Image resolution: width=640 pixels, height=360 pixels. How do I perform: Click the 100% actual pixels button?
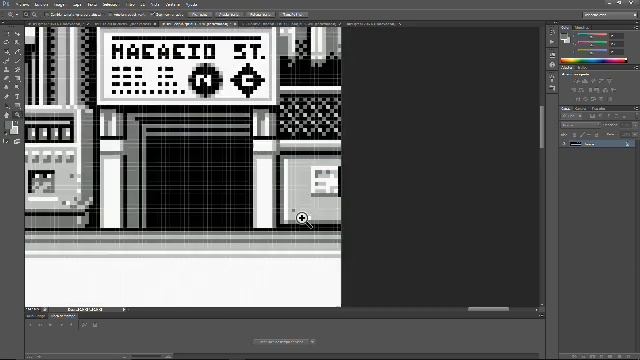click(x=200, y=15)
